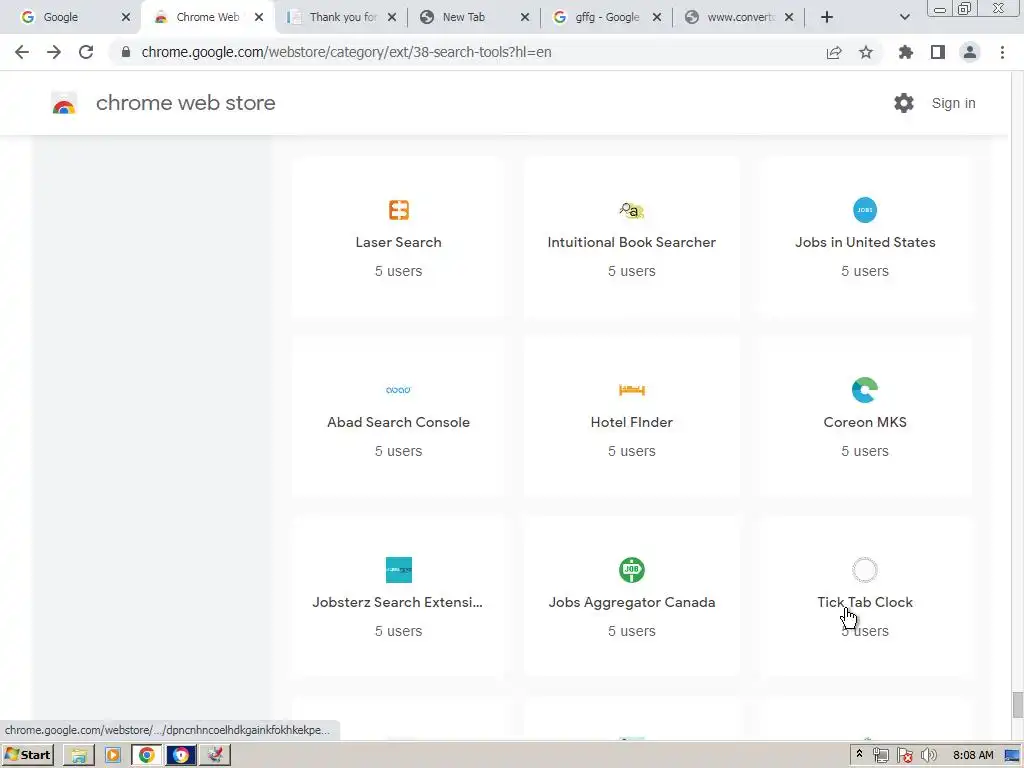Viewport: 1024px width, 768px height.
Task: Open the Laser Search extension title
Action: [398, 242]
